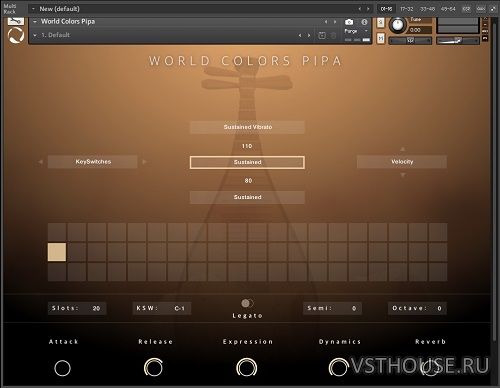Screen dimensions: 500x388
Task: Toggle the KSP button in the rack header
Action: (466, 9)
